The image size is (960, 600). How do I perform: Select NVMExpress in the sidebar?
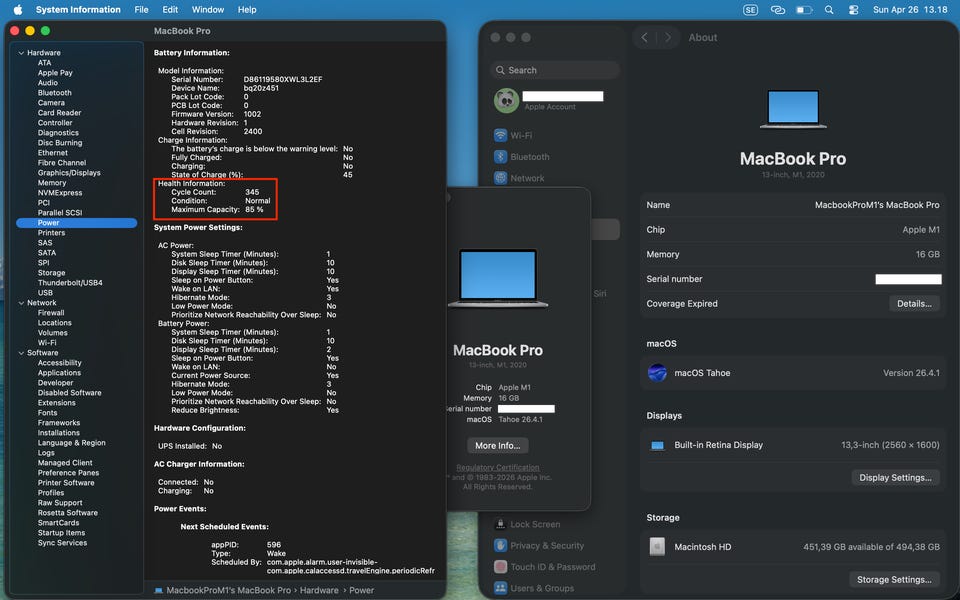60,193
